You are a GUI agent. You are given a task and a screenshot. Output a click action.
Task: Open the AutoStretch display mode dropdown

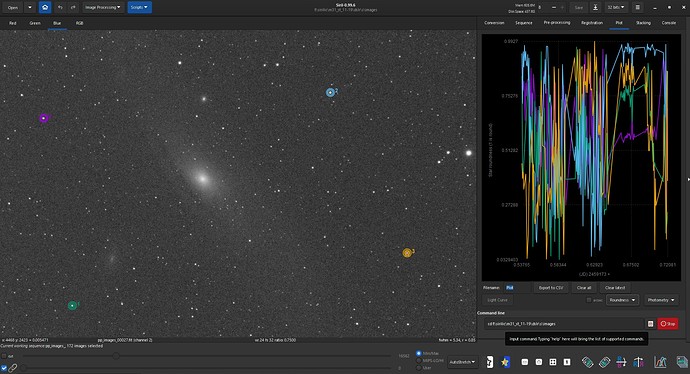tap(462, 362)
